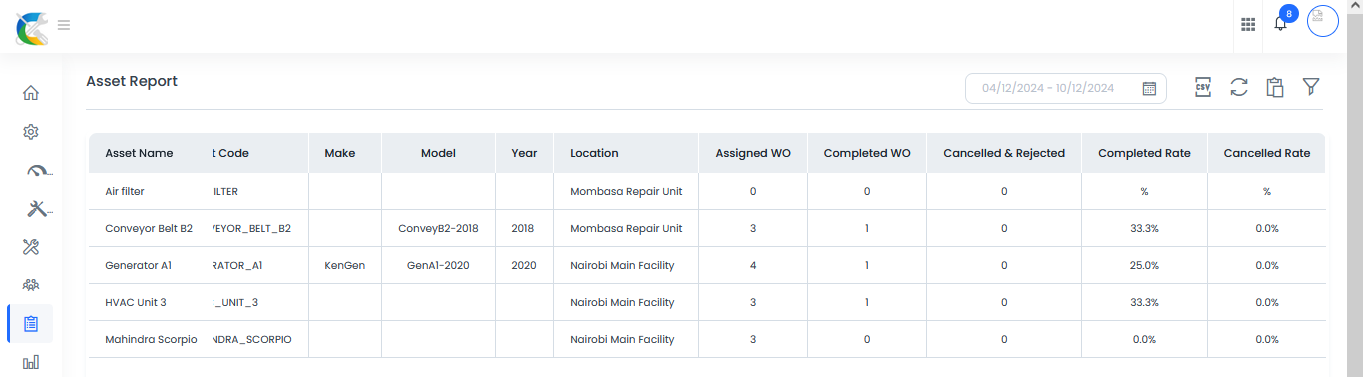Click year 2020 in Generator A1 row
The width and height of the screenshot is (1363, 377).
(x=524, y=265)
